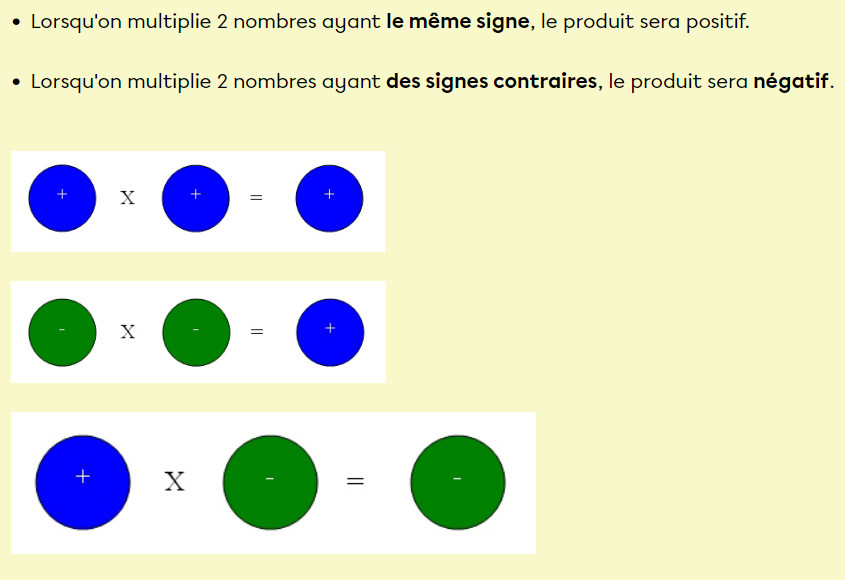Click the multiplication X between the small green circles

point(128,332)
